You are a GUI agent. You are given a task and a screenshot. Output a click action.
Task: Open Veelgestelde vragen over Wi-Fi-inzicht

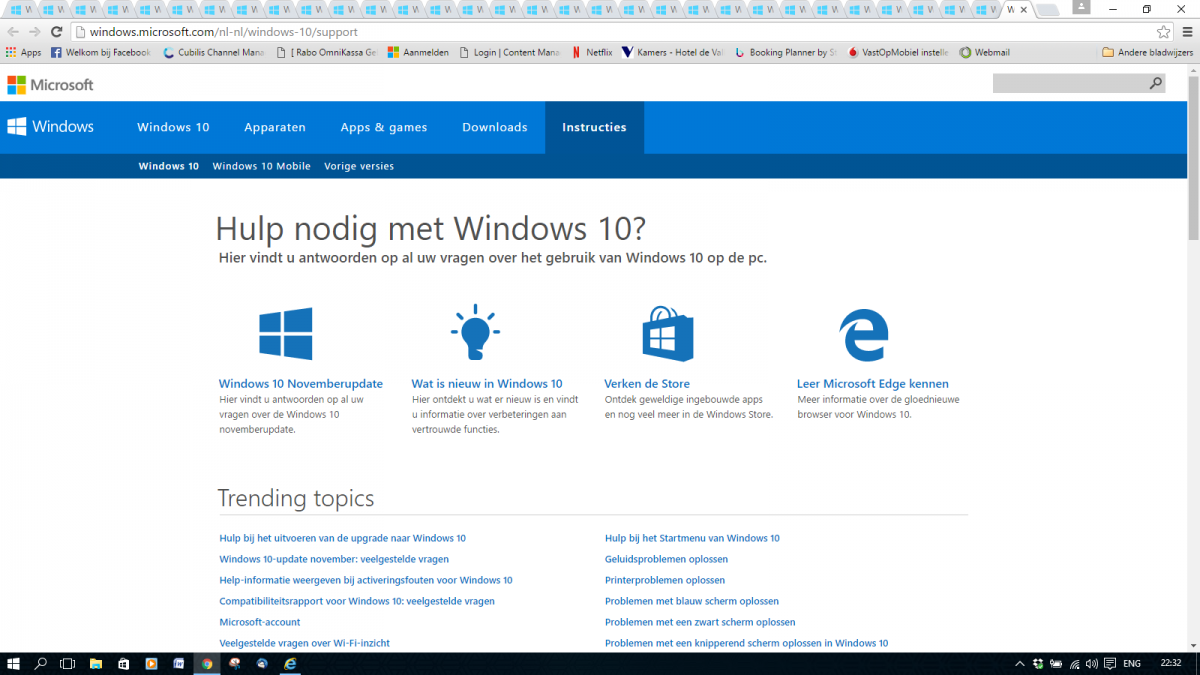pyautogui.click(x=305, y=643)
